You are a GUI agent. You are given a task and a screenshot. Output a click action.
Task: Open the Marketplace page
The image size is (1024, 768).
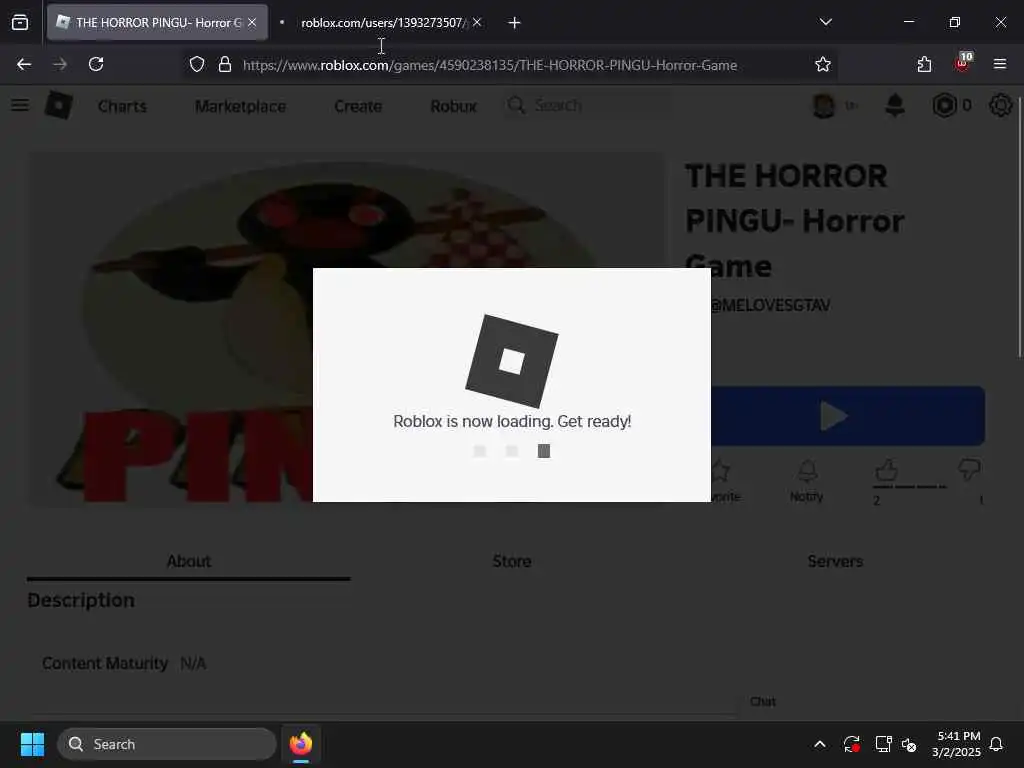[240, 106]
